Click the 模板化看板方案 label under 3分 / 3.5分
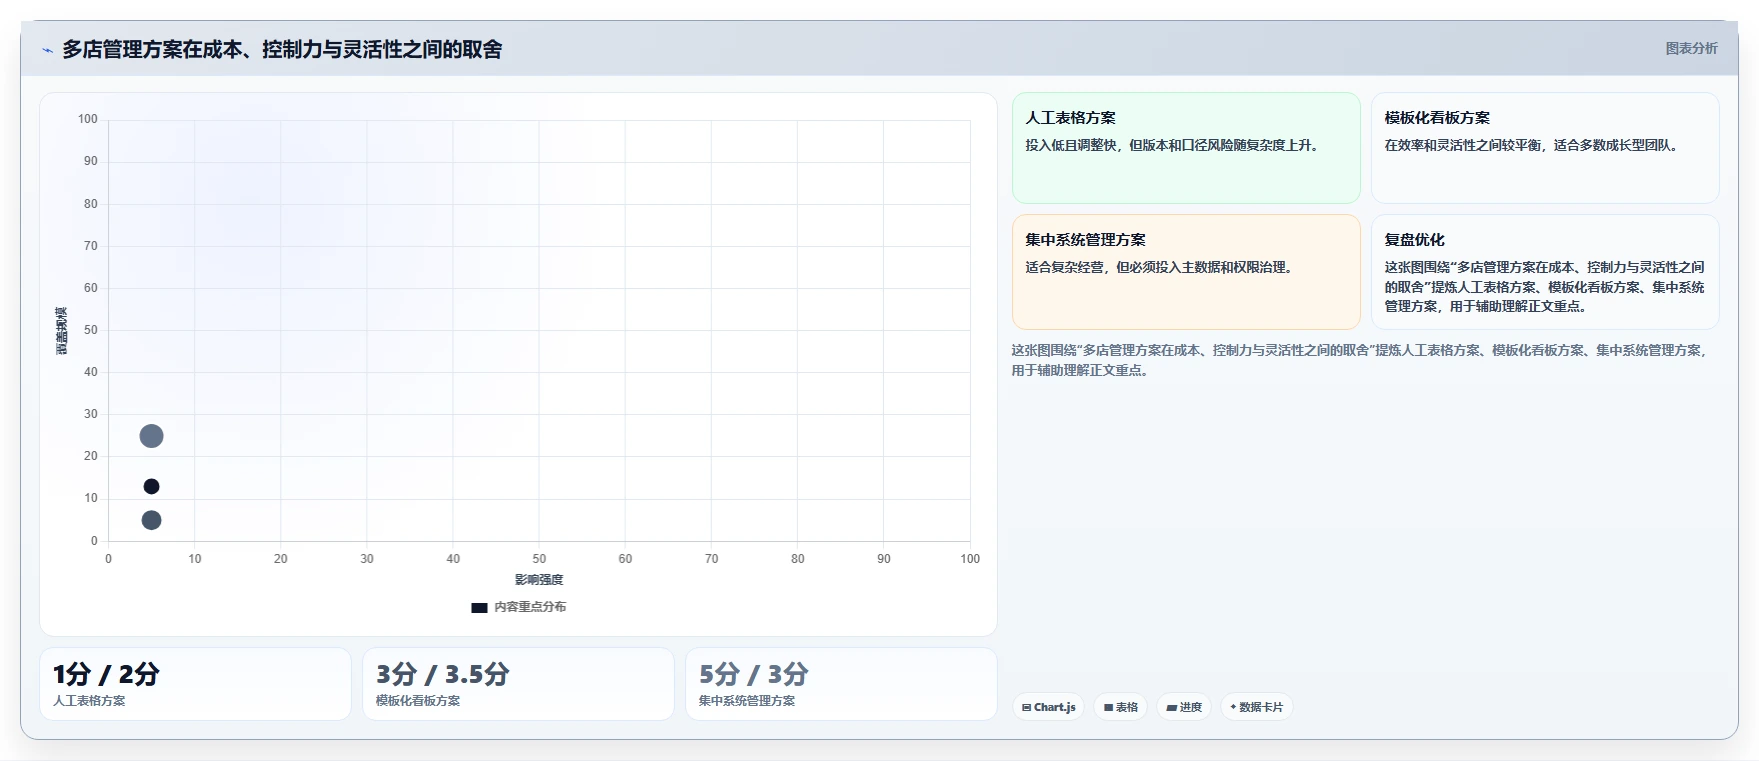 tap(418, 701)
